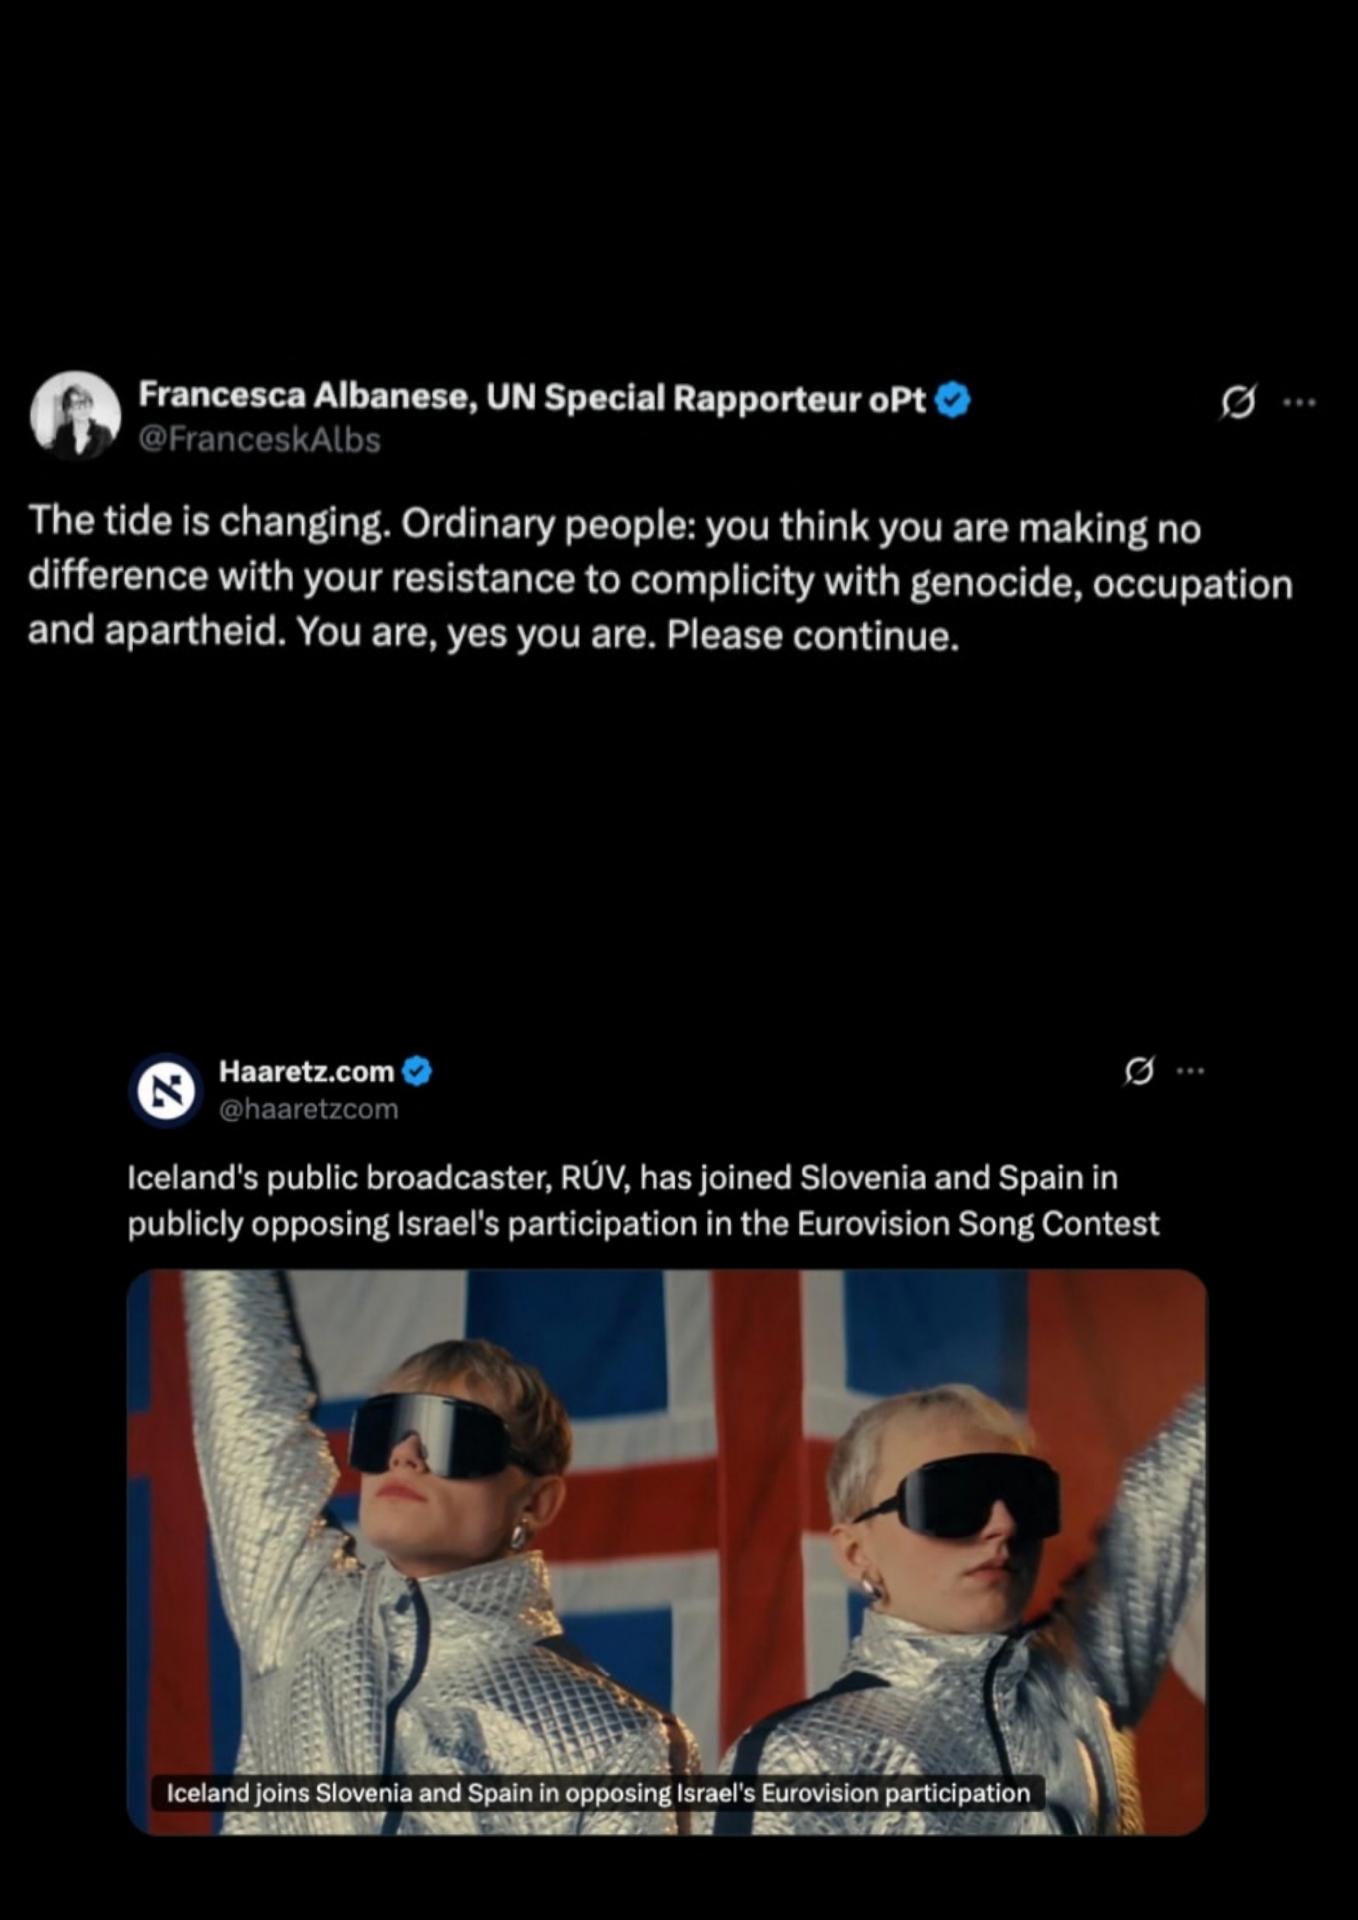Screen dimensions: 1358x1920
Task: Open Grok explain icon on Albanese's post
Action: 1238,402
